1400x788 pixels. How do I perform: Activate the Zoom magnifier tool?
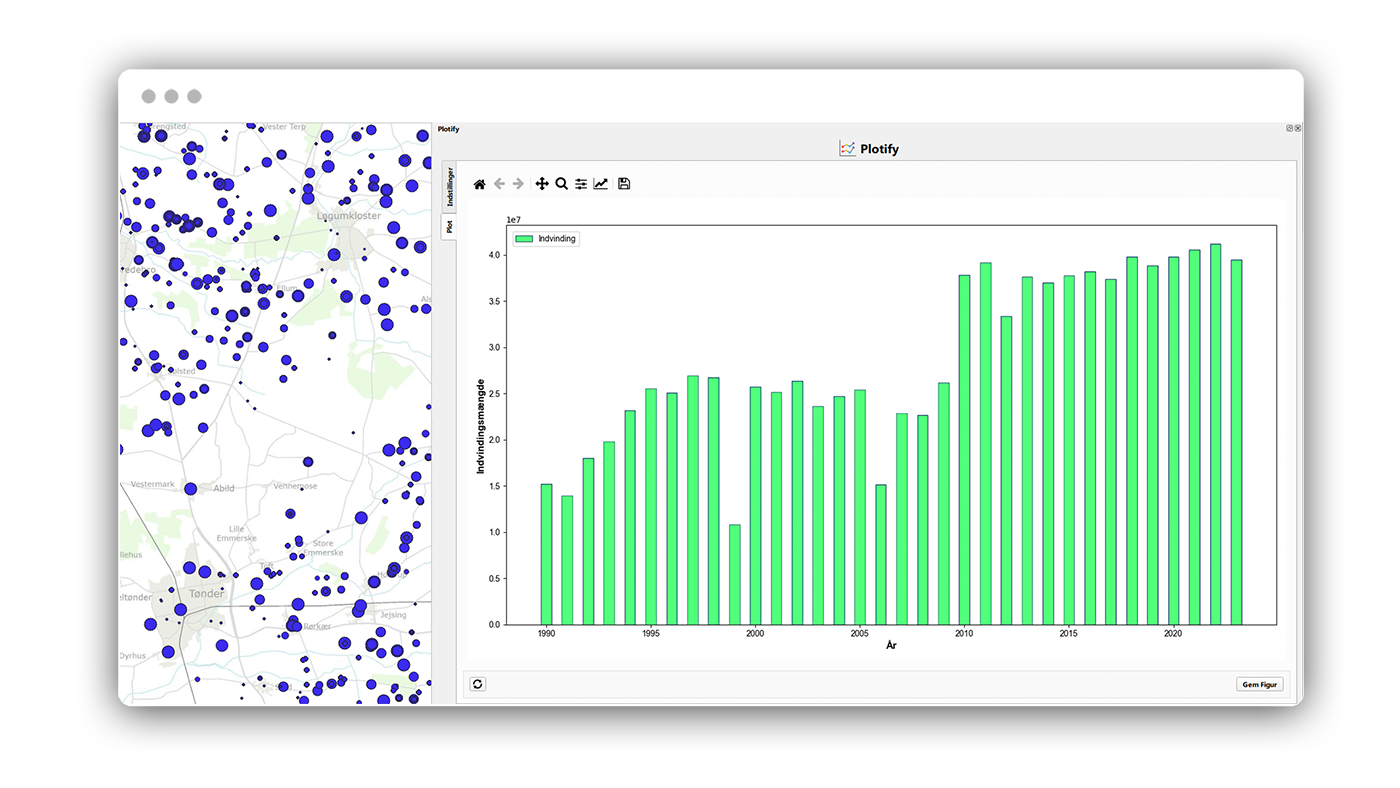coord(562,184)
